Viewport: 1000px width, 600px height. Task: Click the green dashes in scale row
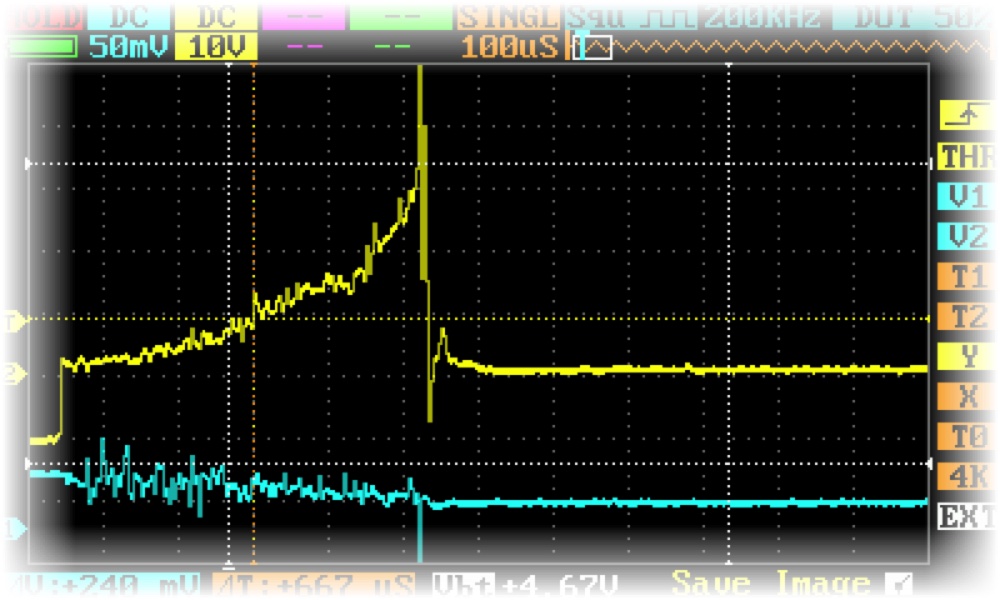392,47
